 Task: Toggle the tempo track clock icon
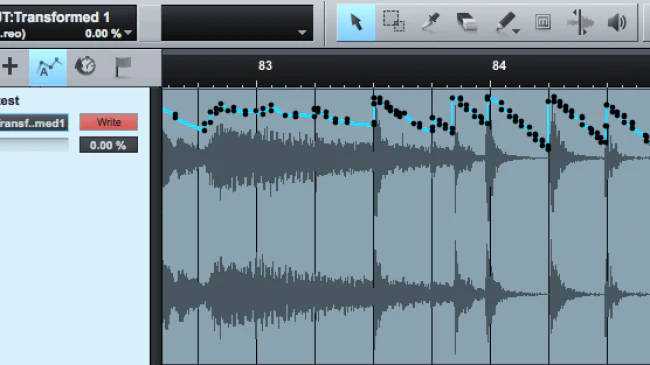pos(85,66)
